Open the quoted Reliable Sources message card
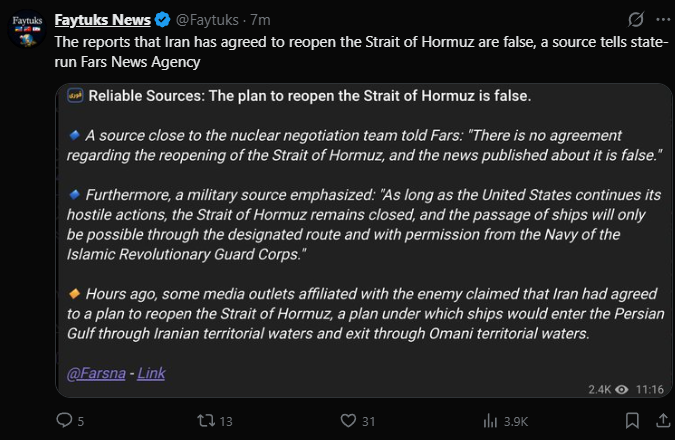This screenshot has height=440, width=675. (x=364, y=240)
